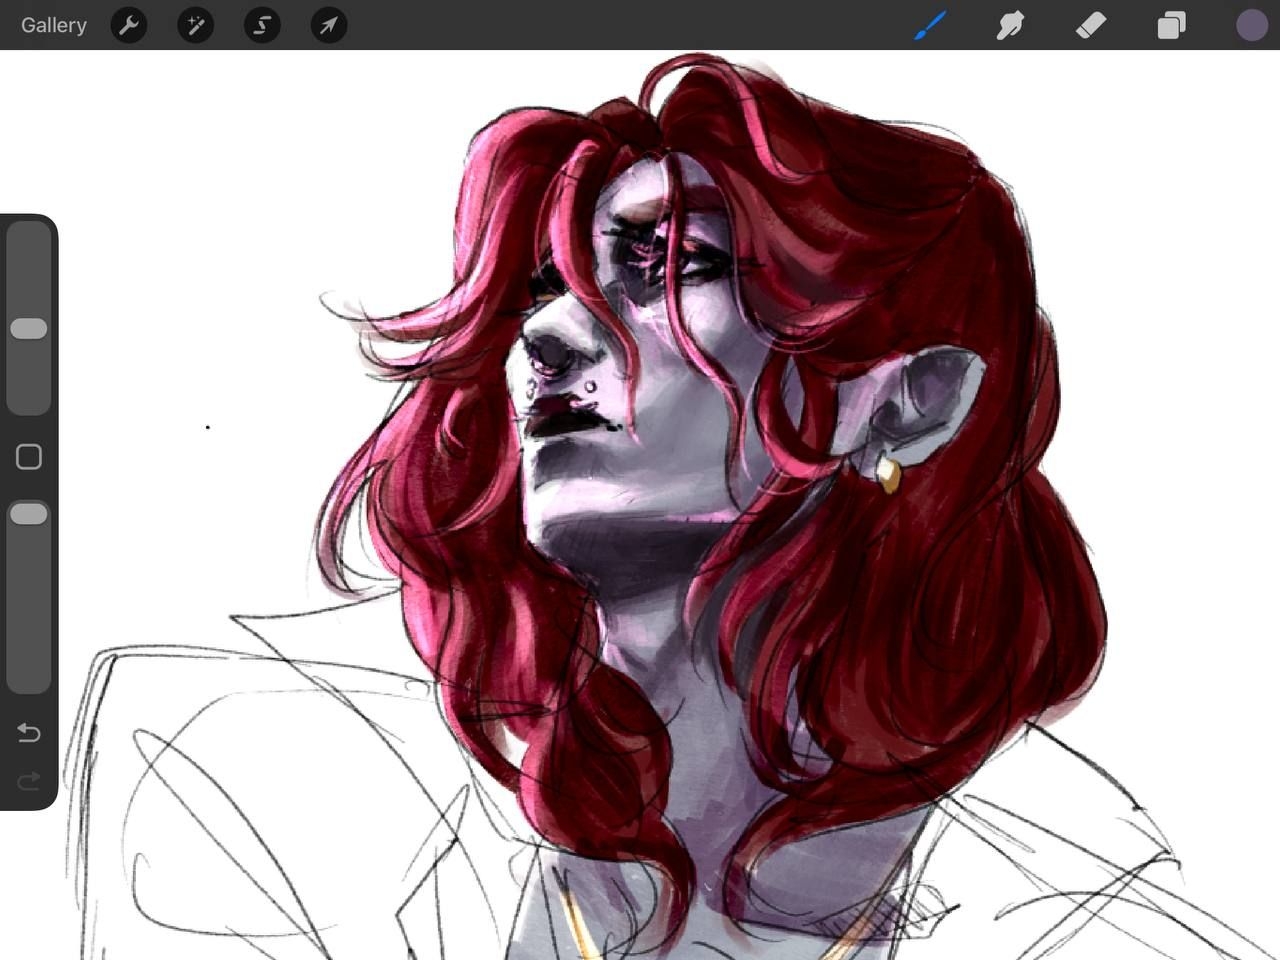The image size is (1280, 960).
Task: Tap the gold earring on the character
Action: pos(888,474)
